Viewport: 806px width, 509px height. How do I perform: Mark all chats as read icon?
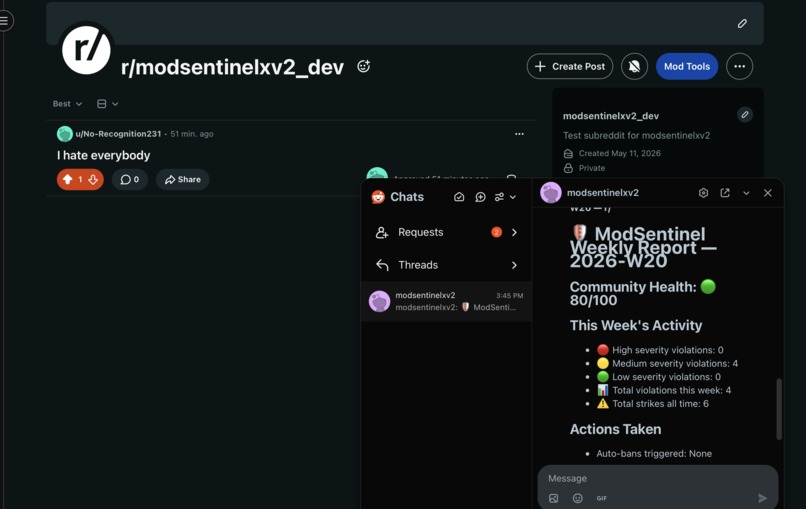(459, 197)
